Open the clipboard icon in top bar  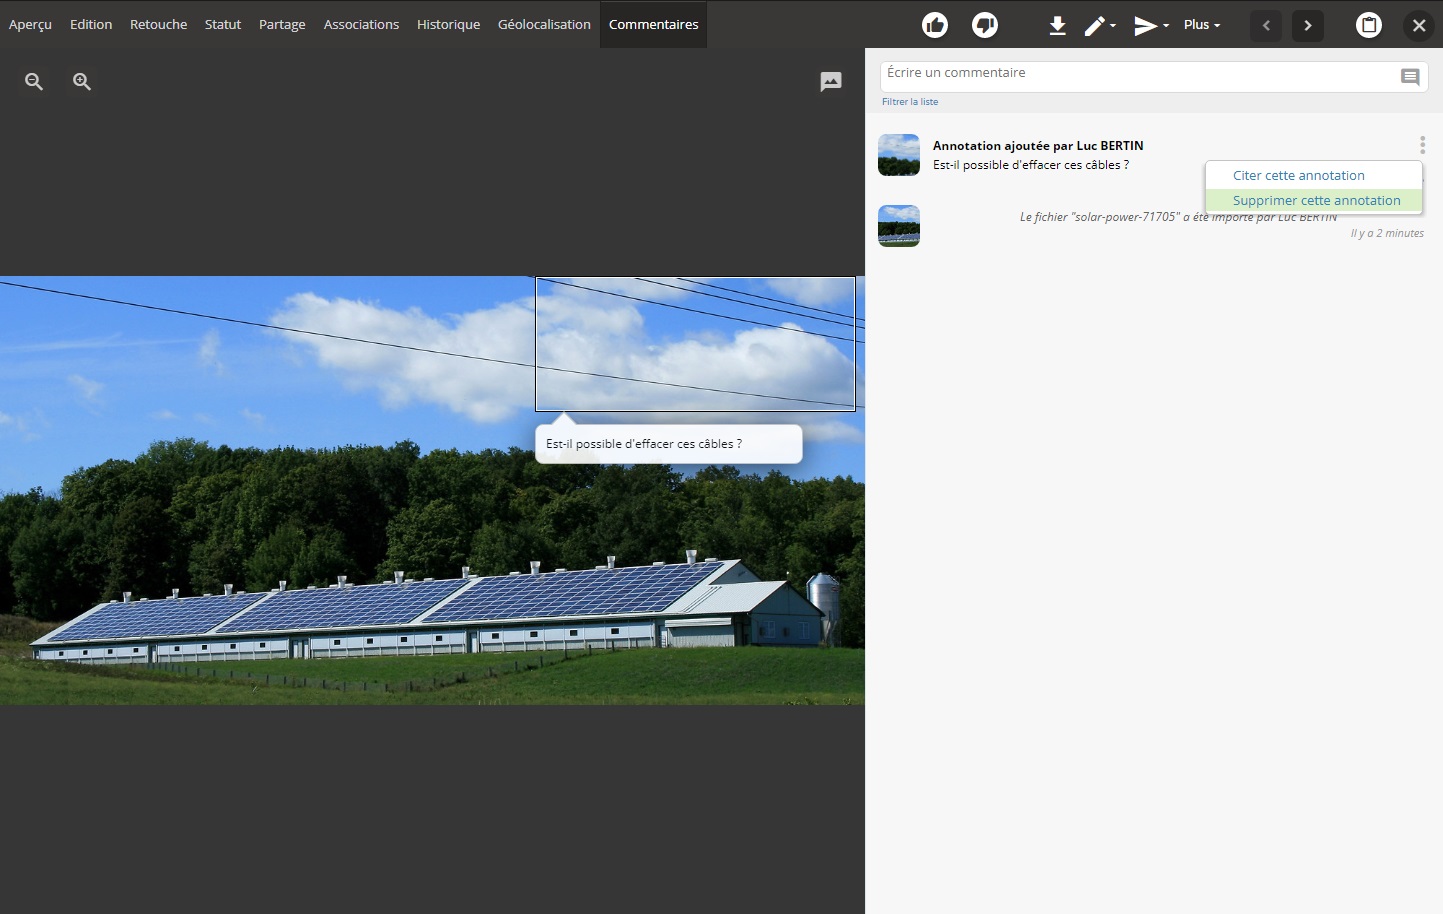1368,25
